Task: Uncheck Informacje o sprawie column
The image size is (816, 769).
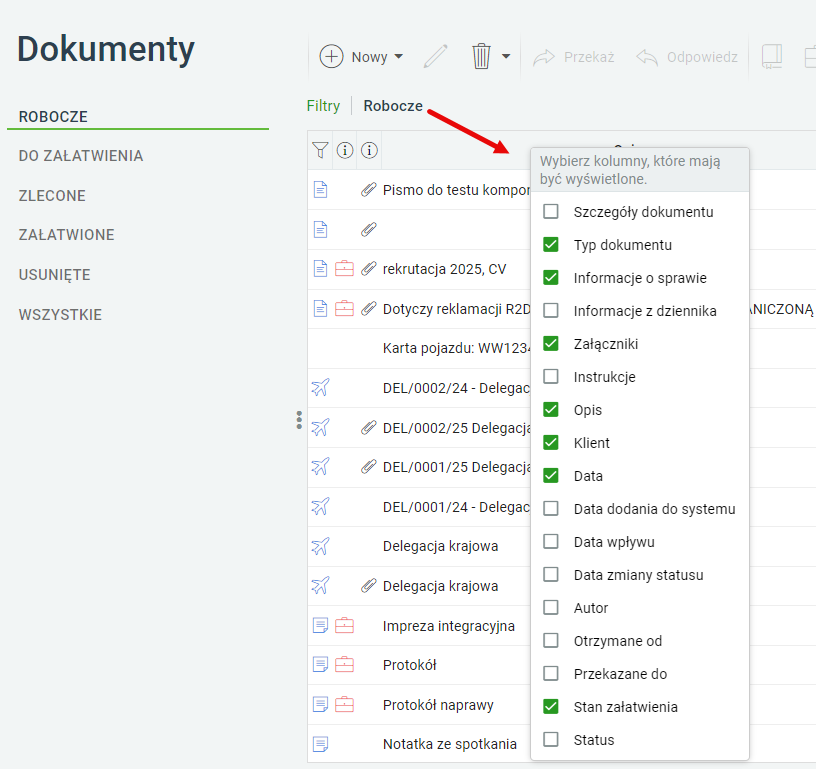Action: tap(551, 277)
